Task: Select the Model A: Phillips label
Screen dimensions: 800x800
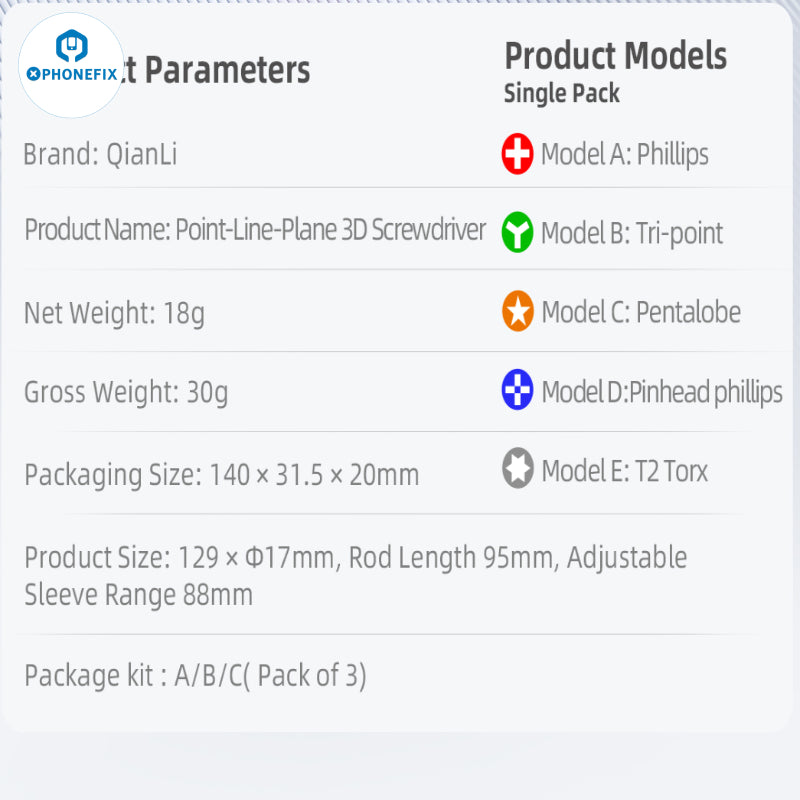Action: (x=624, y=155)
